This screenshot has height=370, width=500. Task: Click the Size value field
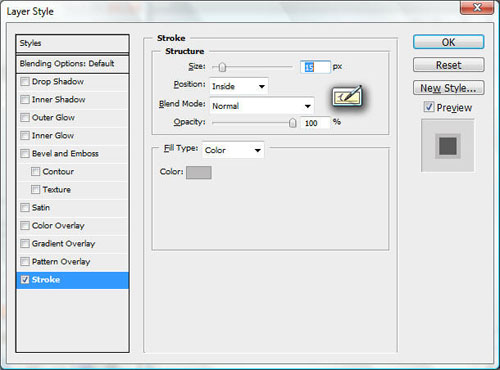click(315, 67)
